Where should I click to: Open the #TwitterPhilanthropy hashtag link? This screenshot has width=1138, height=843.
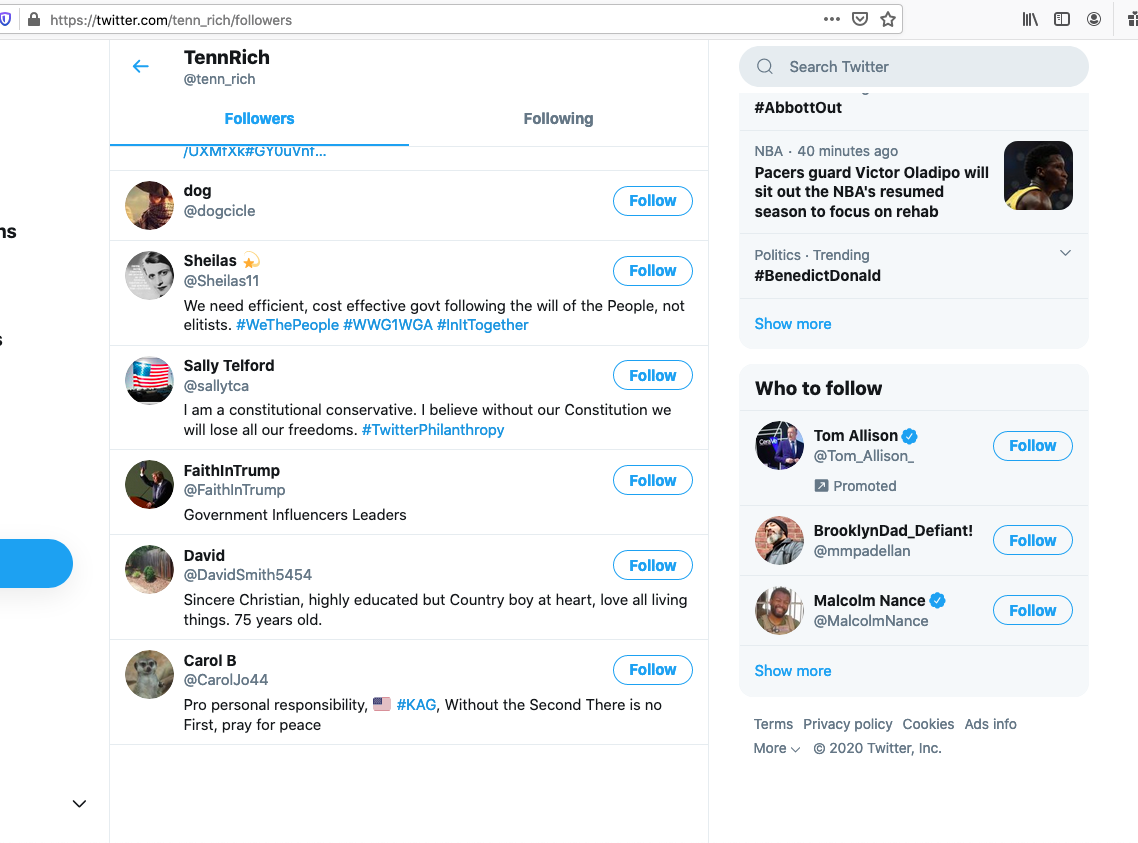[433, 430]
